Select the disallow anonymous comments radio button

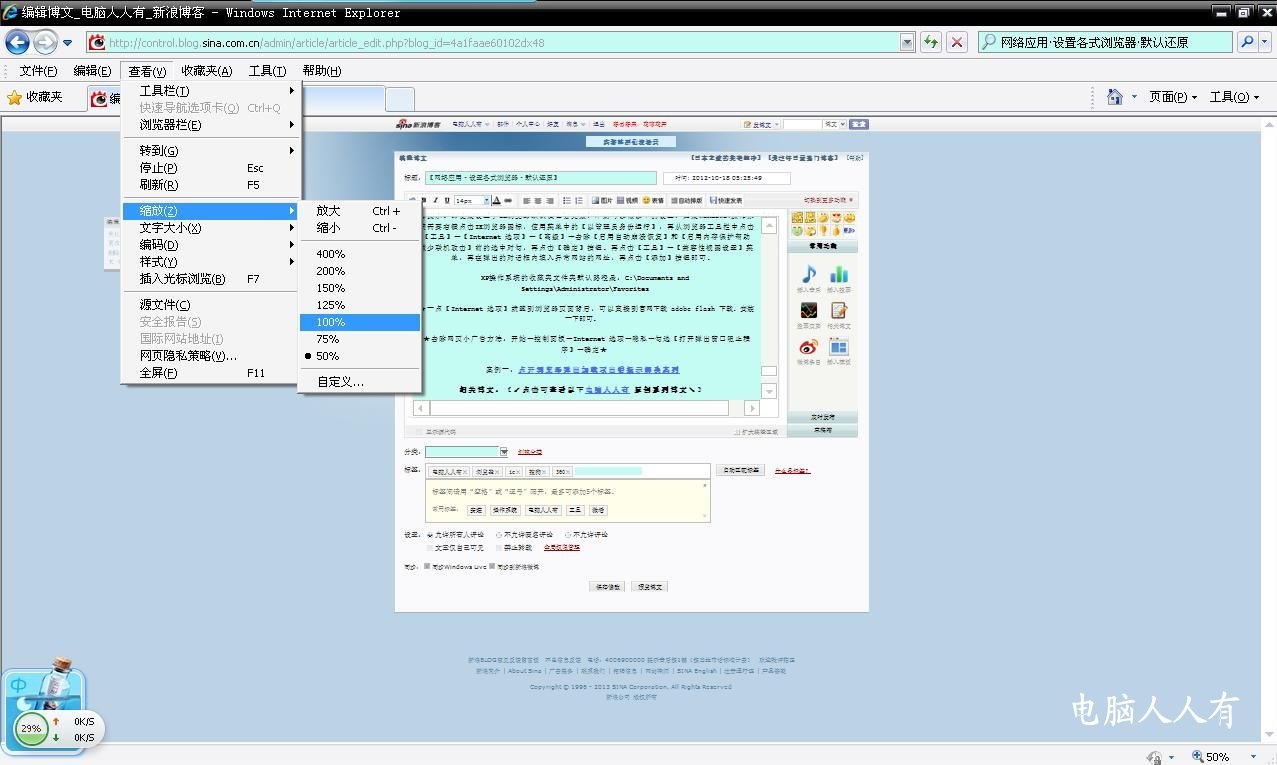pos(499,535)
